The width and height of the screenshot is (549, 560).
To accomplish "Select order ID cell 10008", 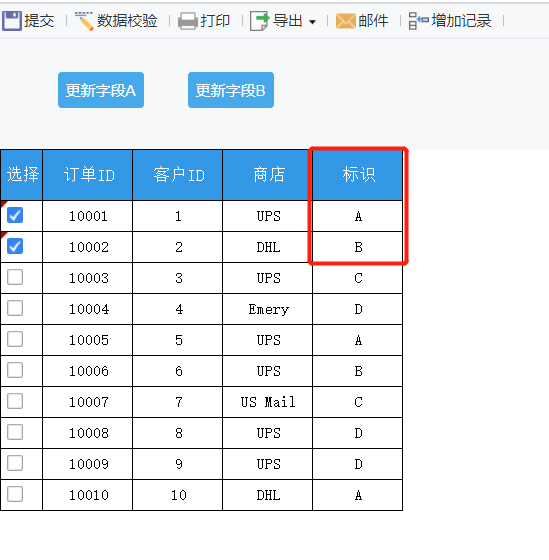I will click(x=88, y=433).
